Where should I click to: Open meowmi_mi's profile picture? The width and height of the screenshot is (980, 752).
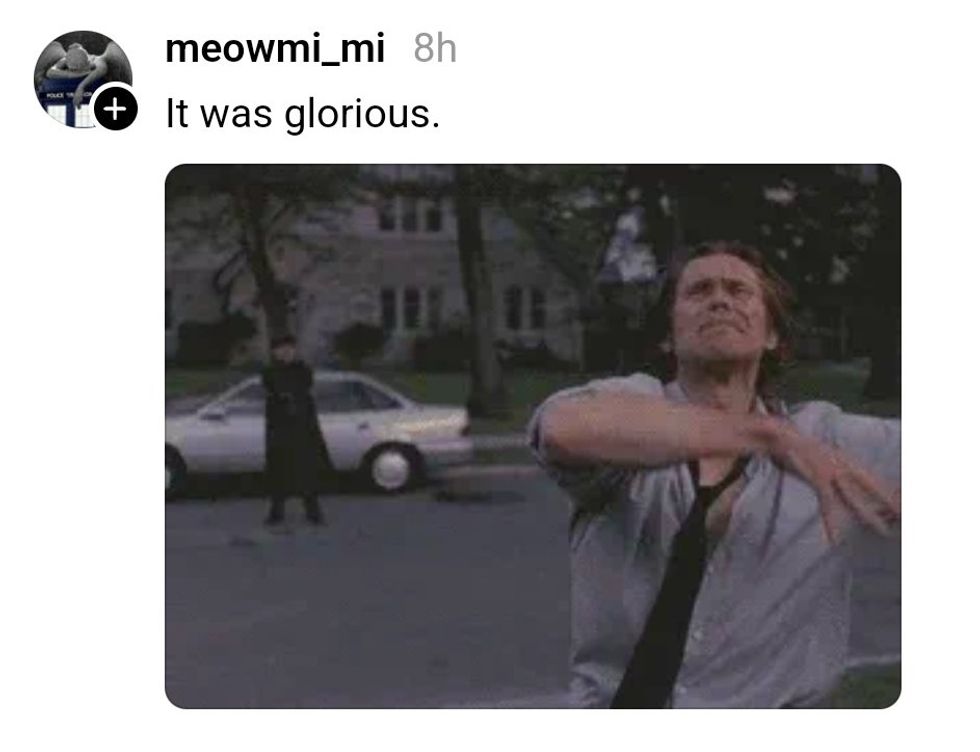tap(83, 79)
